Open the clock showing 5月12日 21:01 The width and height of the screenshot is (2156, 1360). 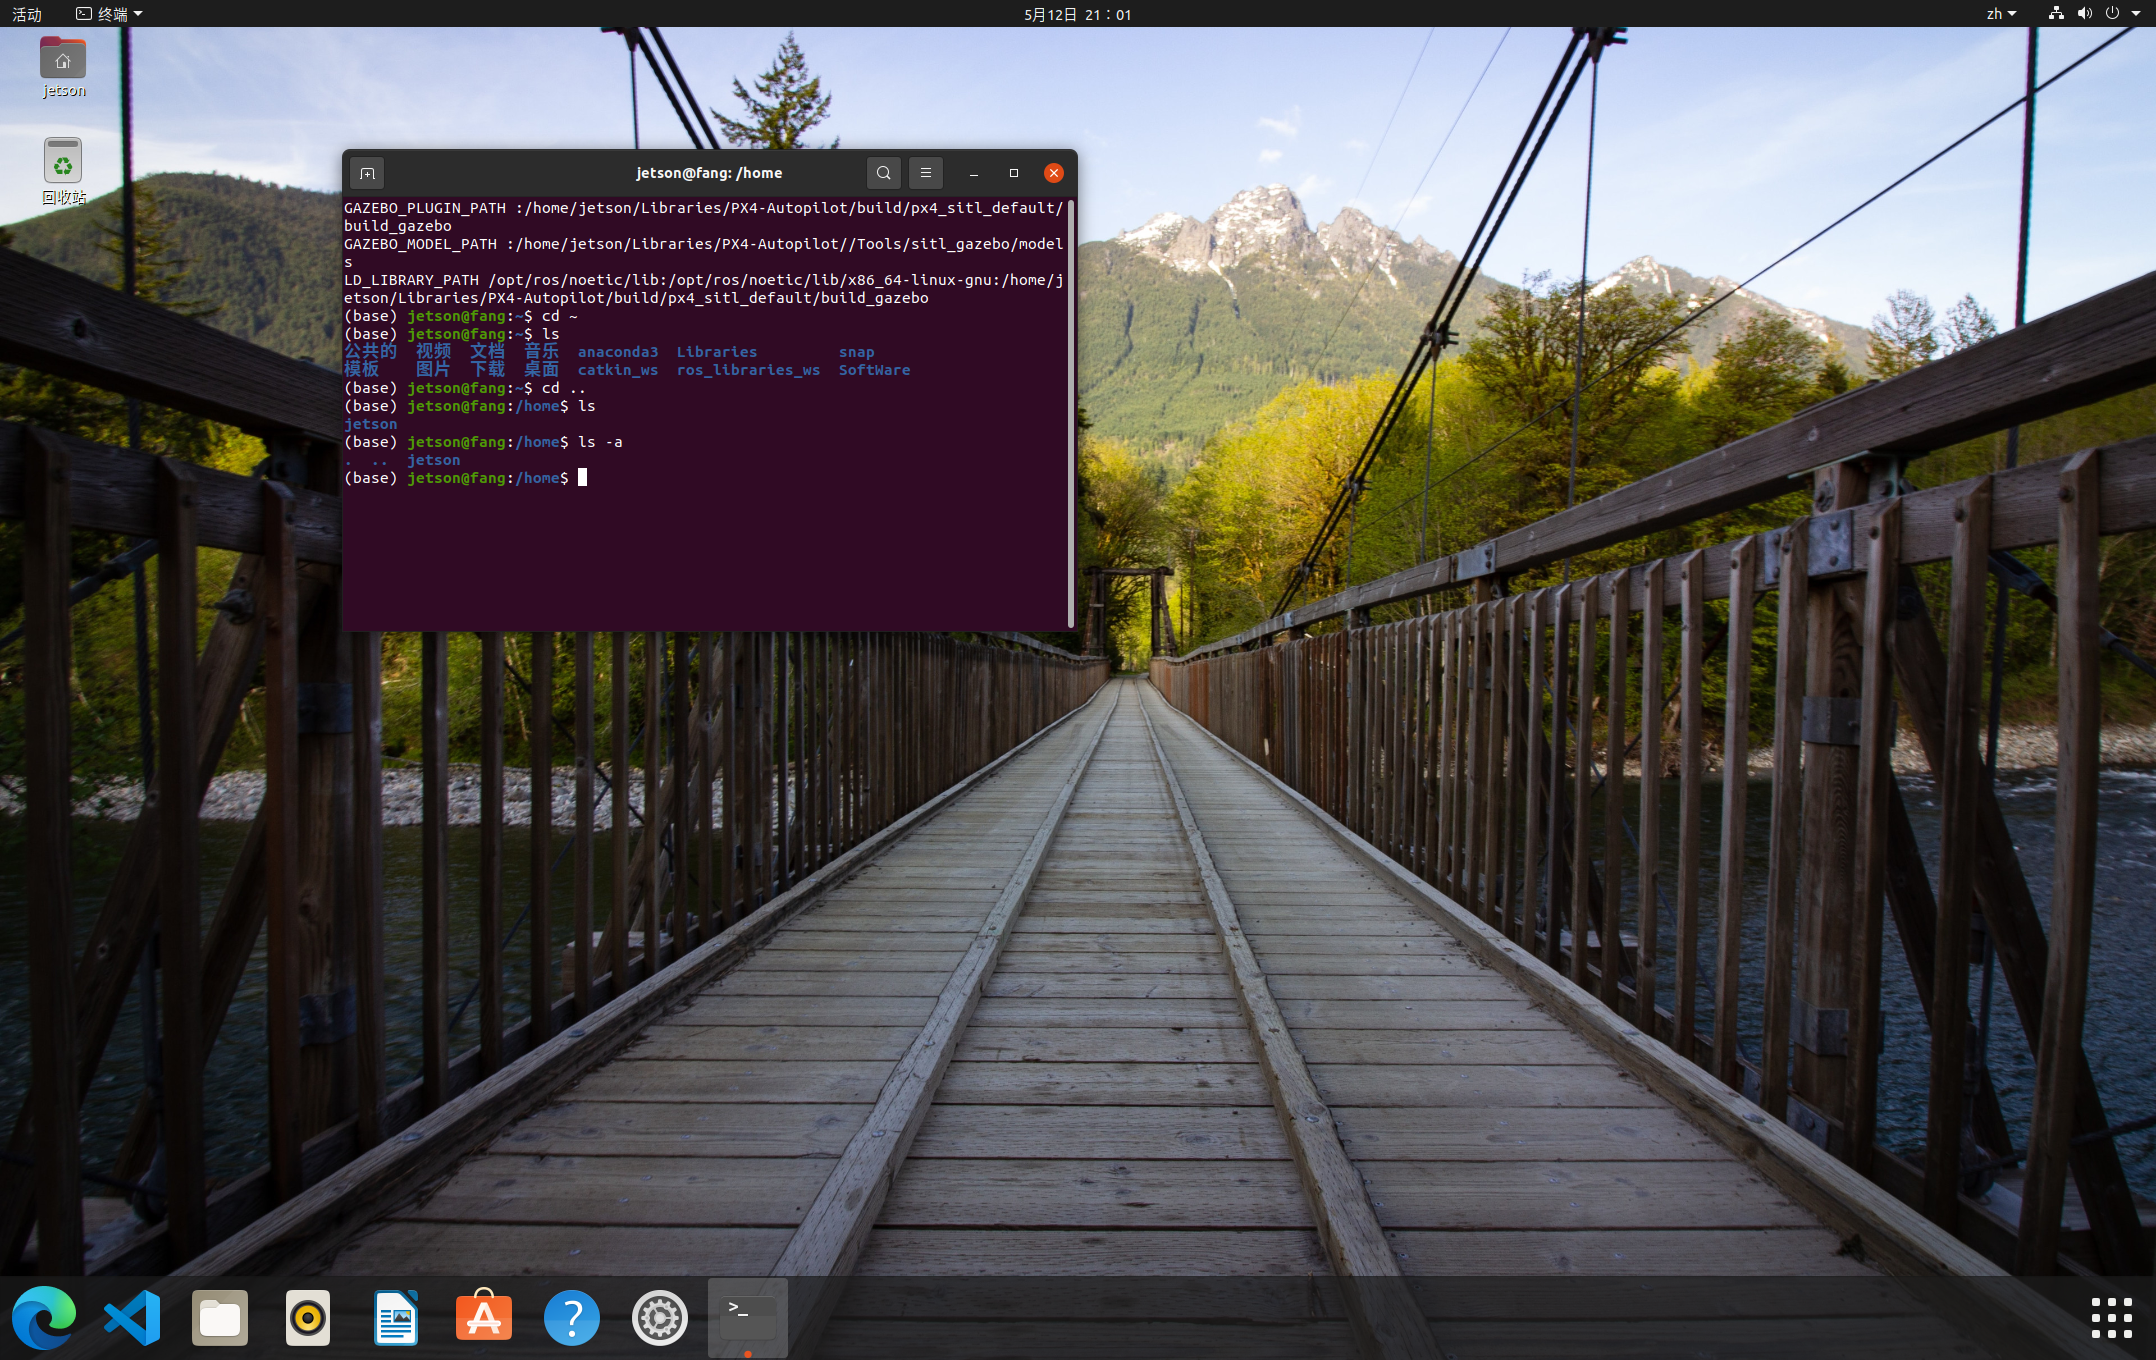pos(1077,14)
